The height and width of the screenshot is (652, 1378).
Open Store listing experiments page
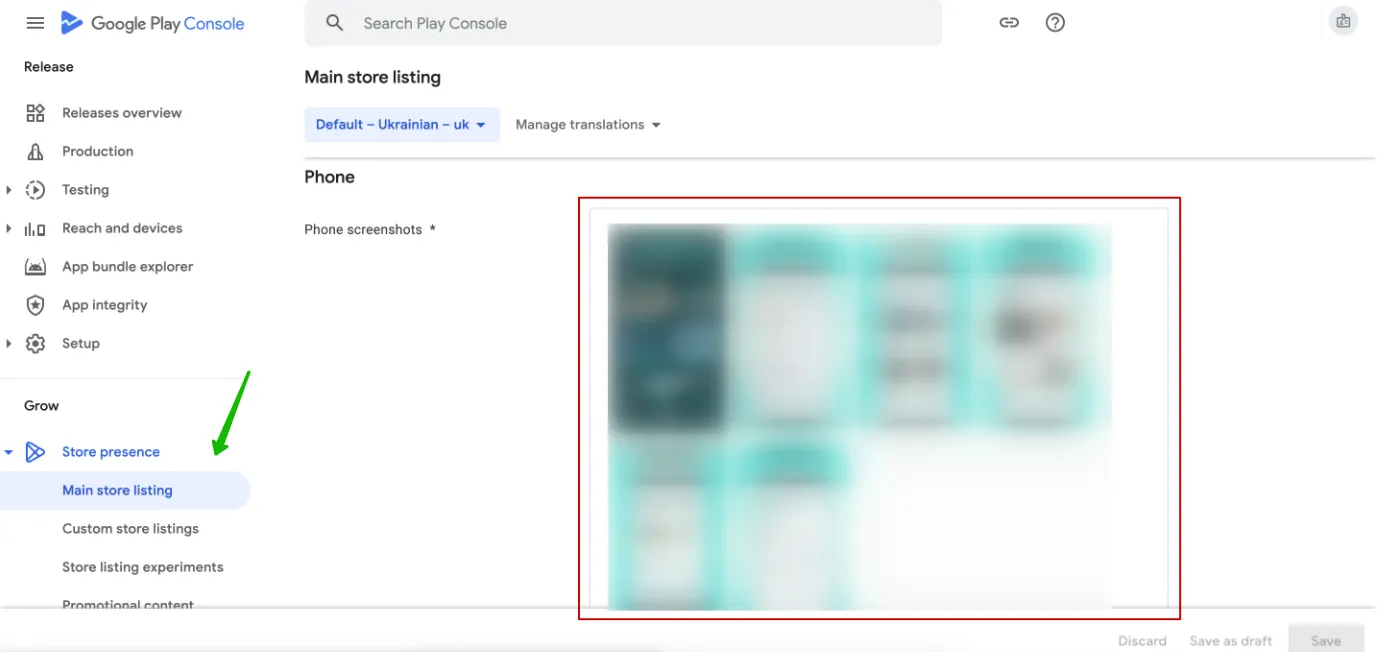pyautogui.click(x=142, y=567)
